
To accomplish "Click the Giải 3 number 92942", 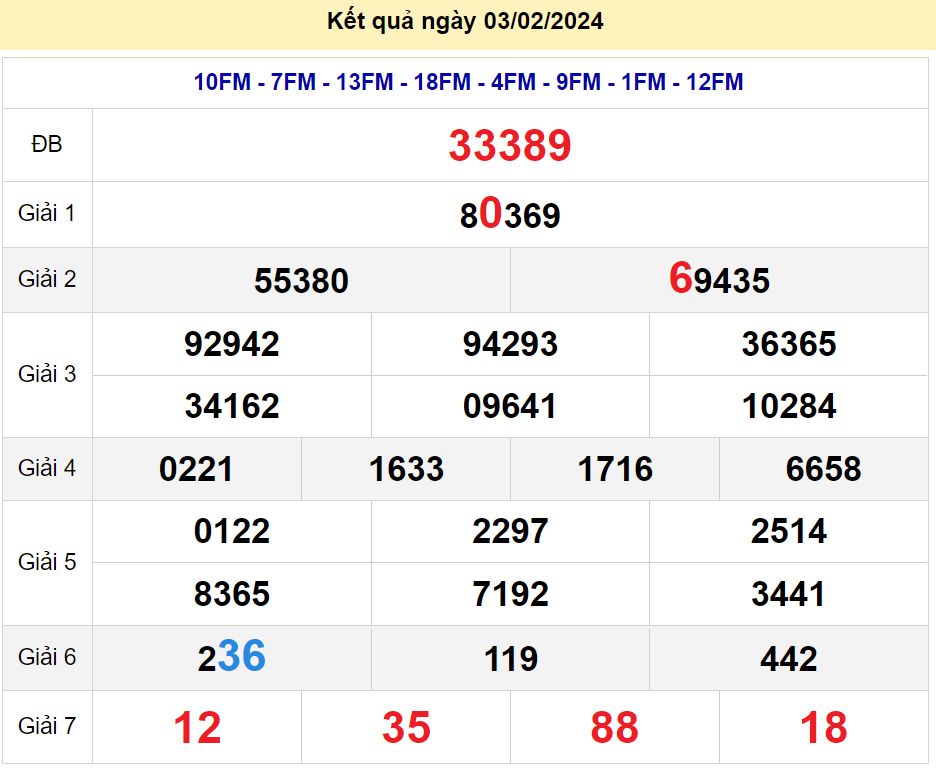I will 232,344.
